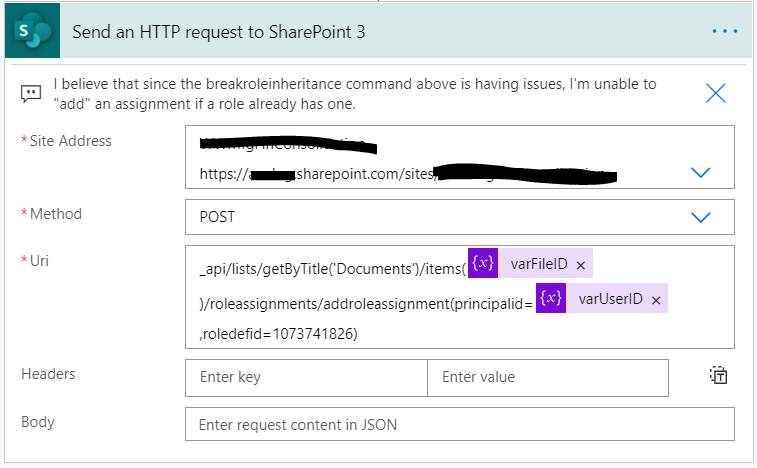Viewport: 757px width, 468px height.
Task: Click the action title 'Send an HTTP request'
Action: pos(218,31)
